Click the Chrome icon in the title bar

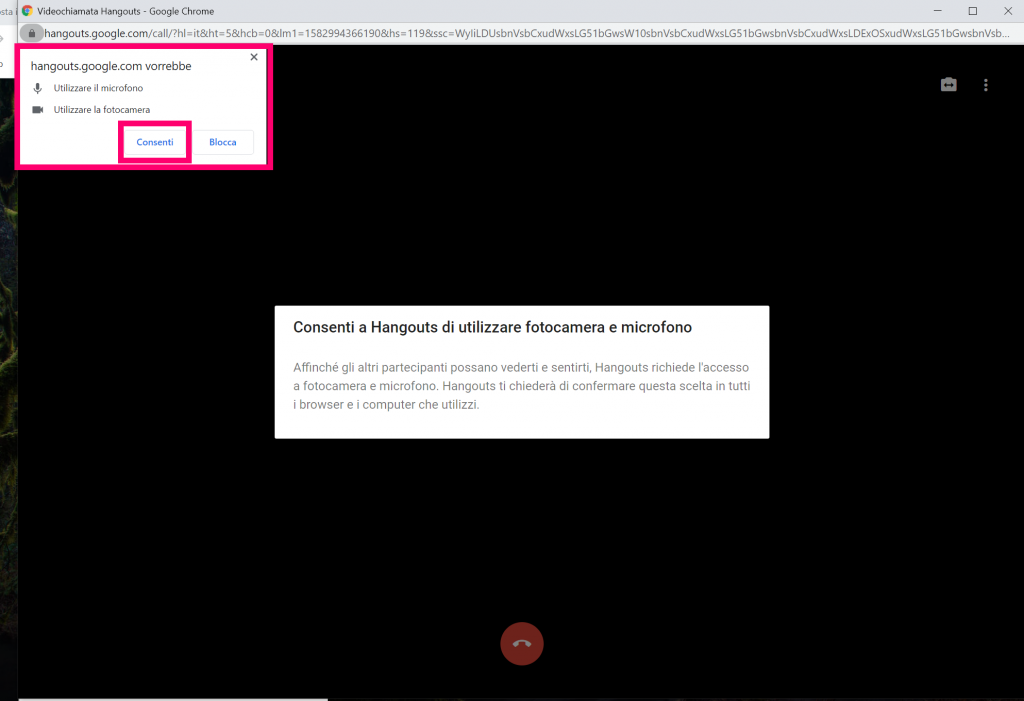(27, 10)
